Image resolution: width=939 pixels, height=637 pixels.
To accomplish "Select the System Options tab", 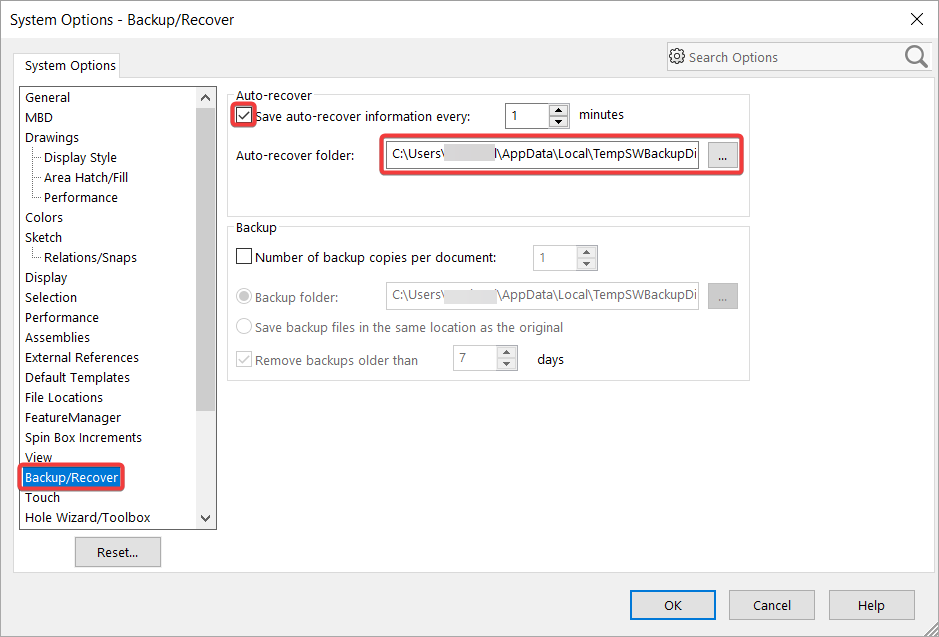I will [x=70, y=66].
